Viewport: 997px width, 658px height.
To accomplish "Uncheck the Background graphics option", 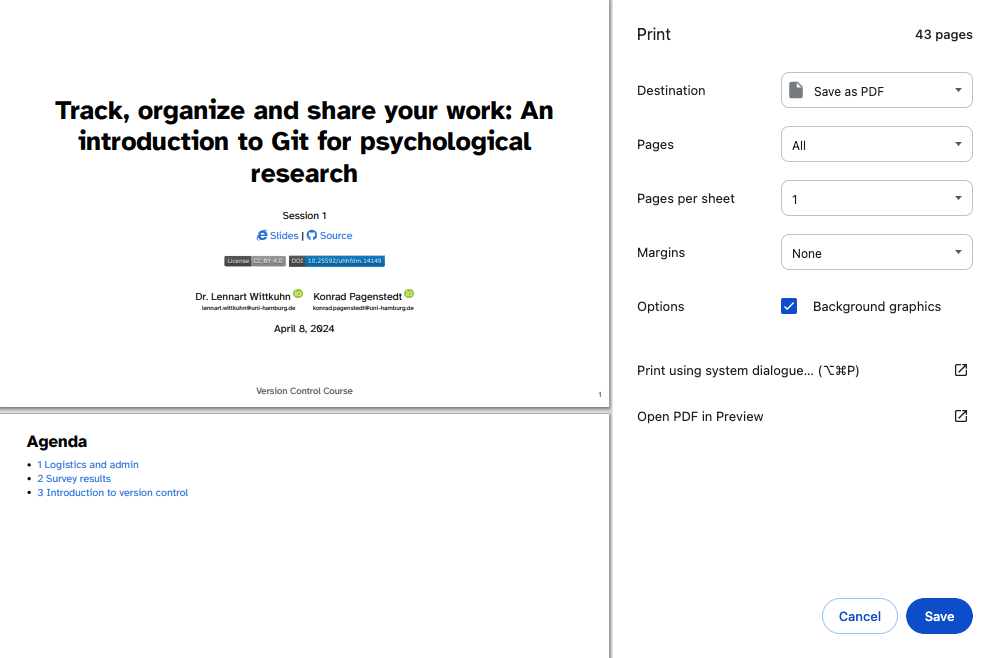I will [790, 306].
